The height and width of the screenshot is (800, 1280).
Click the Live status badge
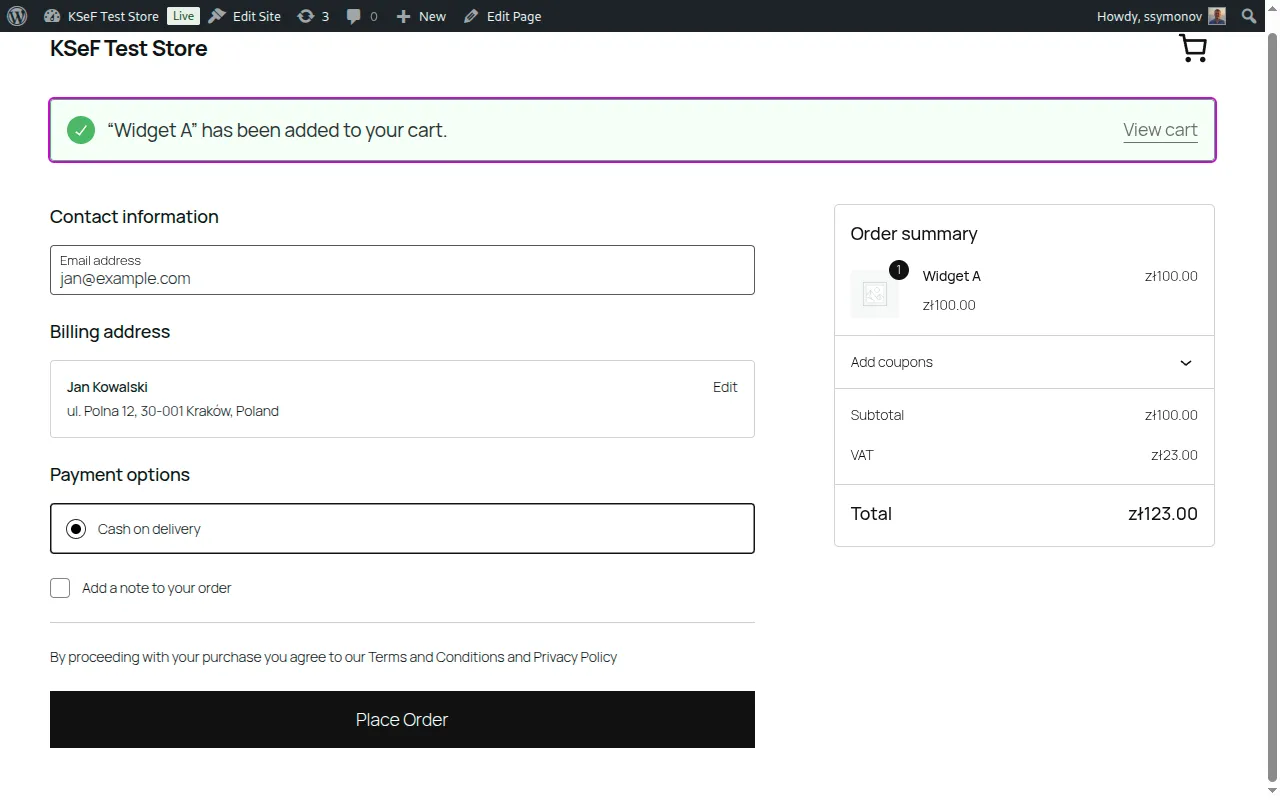click(x=183, y=16)
